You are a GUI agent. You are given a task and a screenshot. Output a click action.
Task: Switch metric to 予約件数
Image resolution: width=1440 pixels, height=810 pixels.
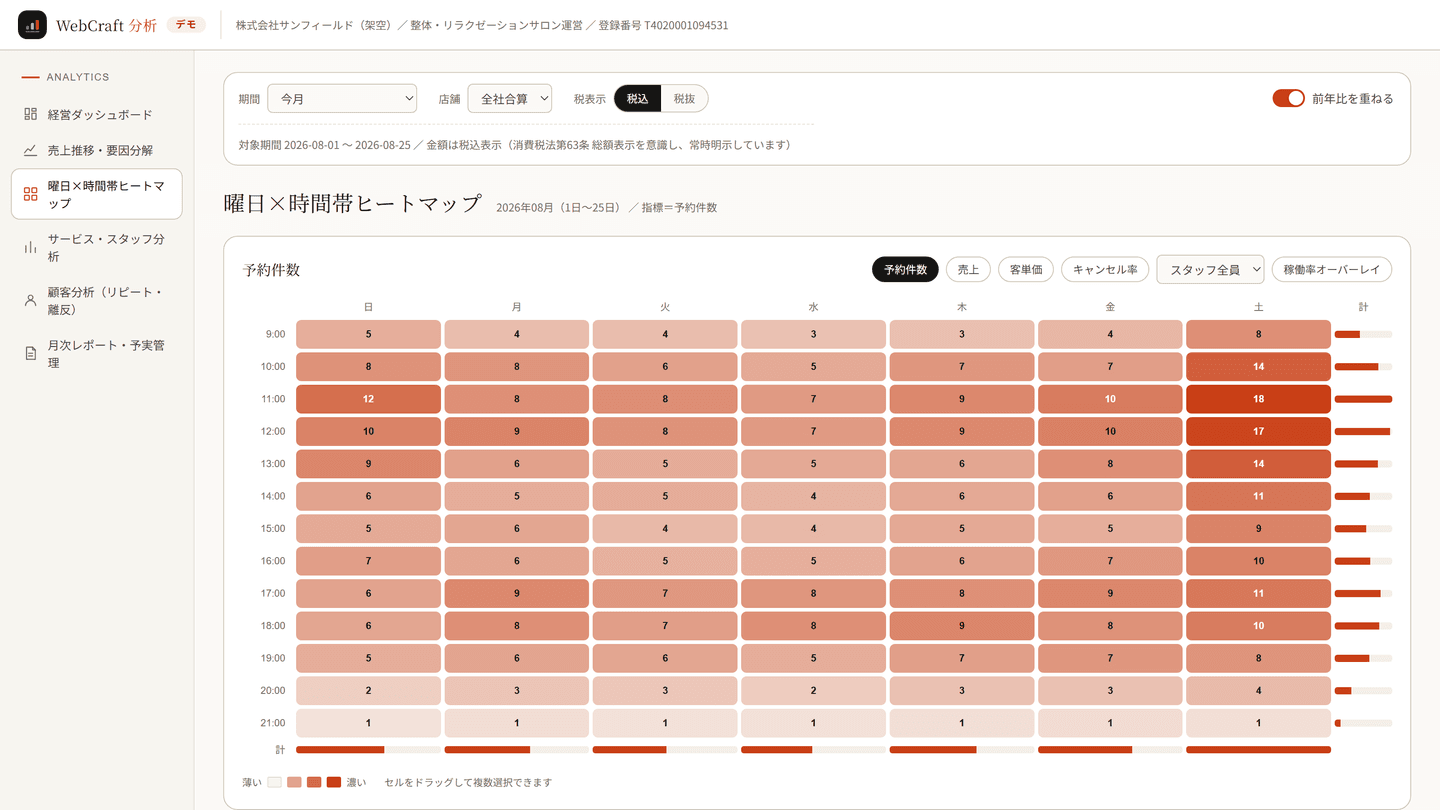[x=905, y=269]
